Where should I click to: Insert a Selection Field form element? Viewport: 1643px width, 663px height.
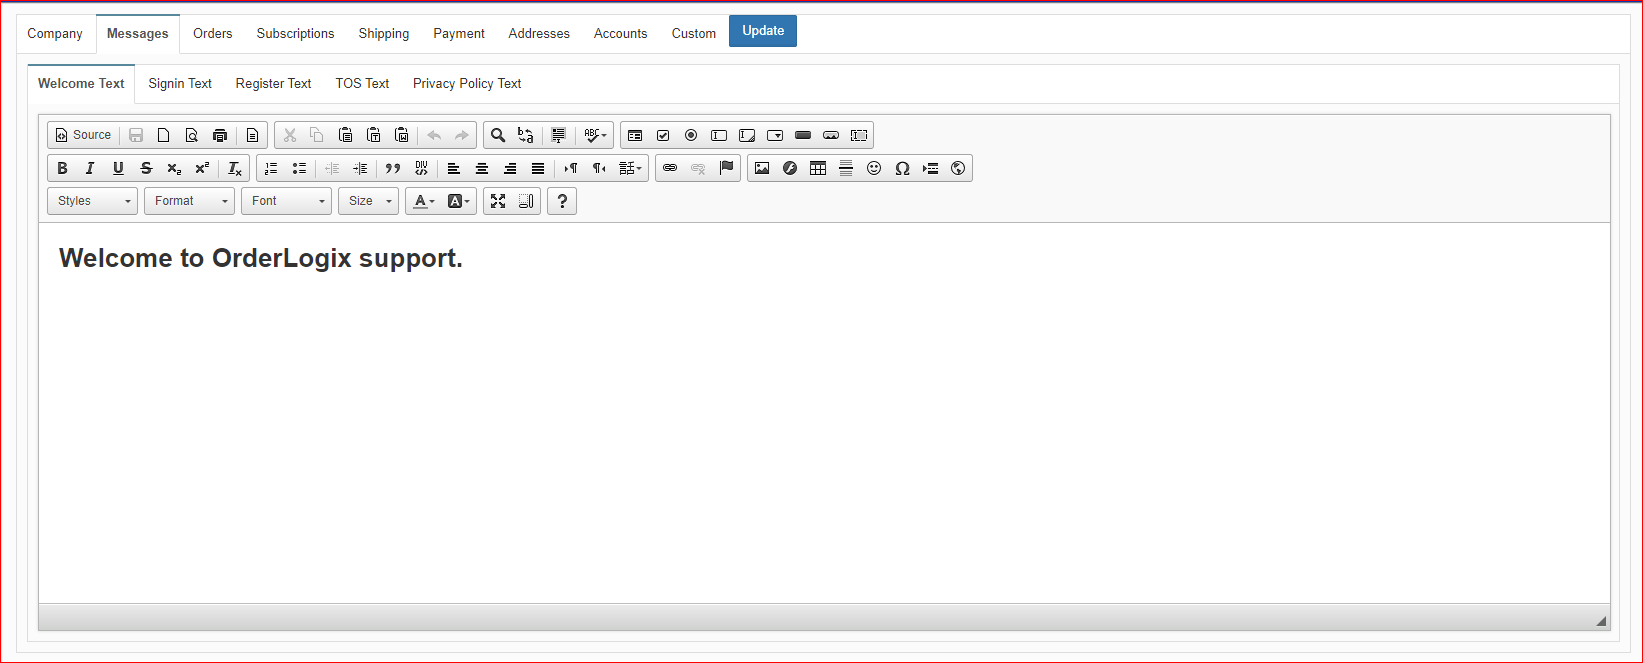point(775,135)
